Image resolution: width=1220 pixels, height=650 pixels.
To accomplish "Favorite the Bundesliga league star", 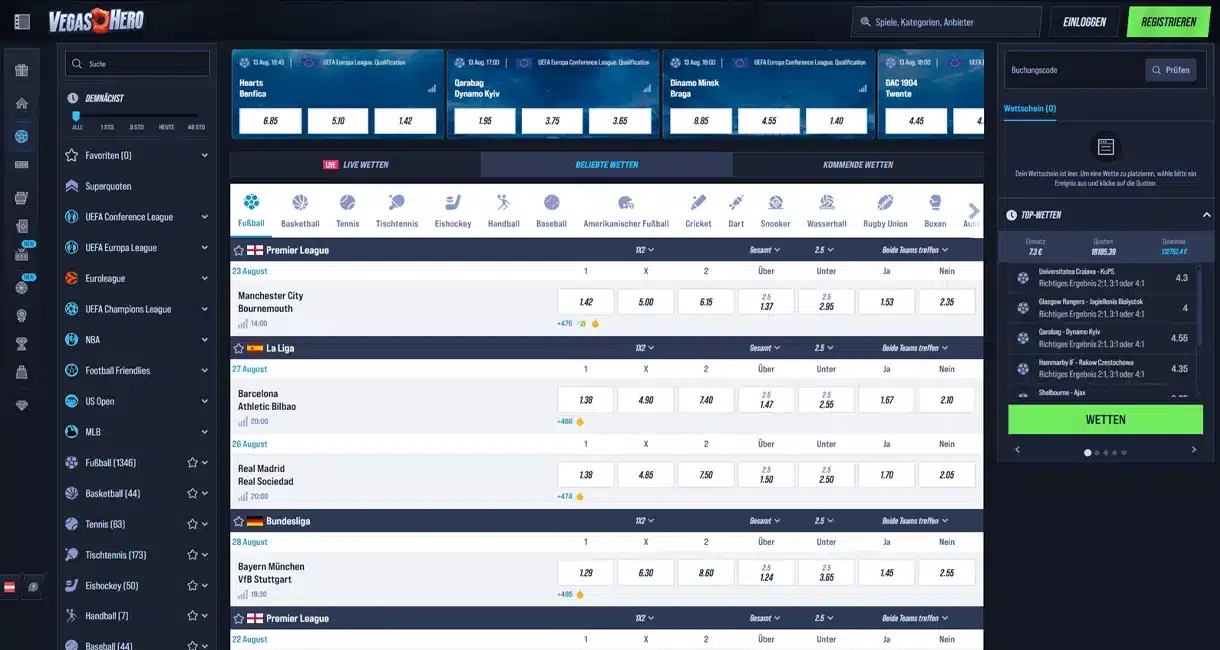I will click(x=238, y=521).
